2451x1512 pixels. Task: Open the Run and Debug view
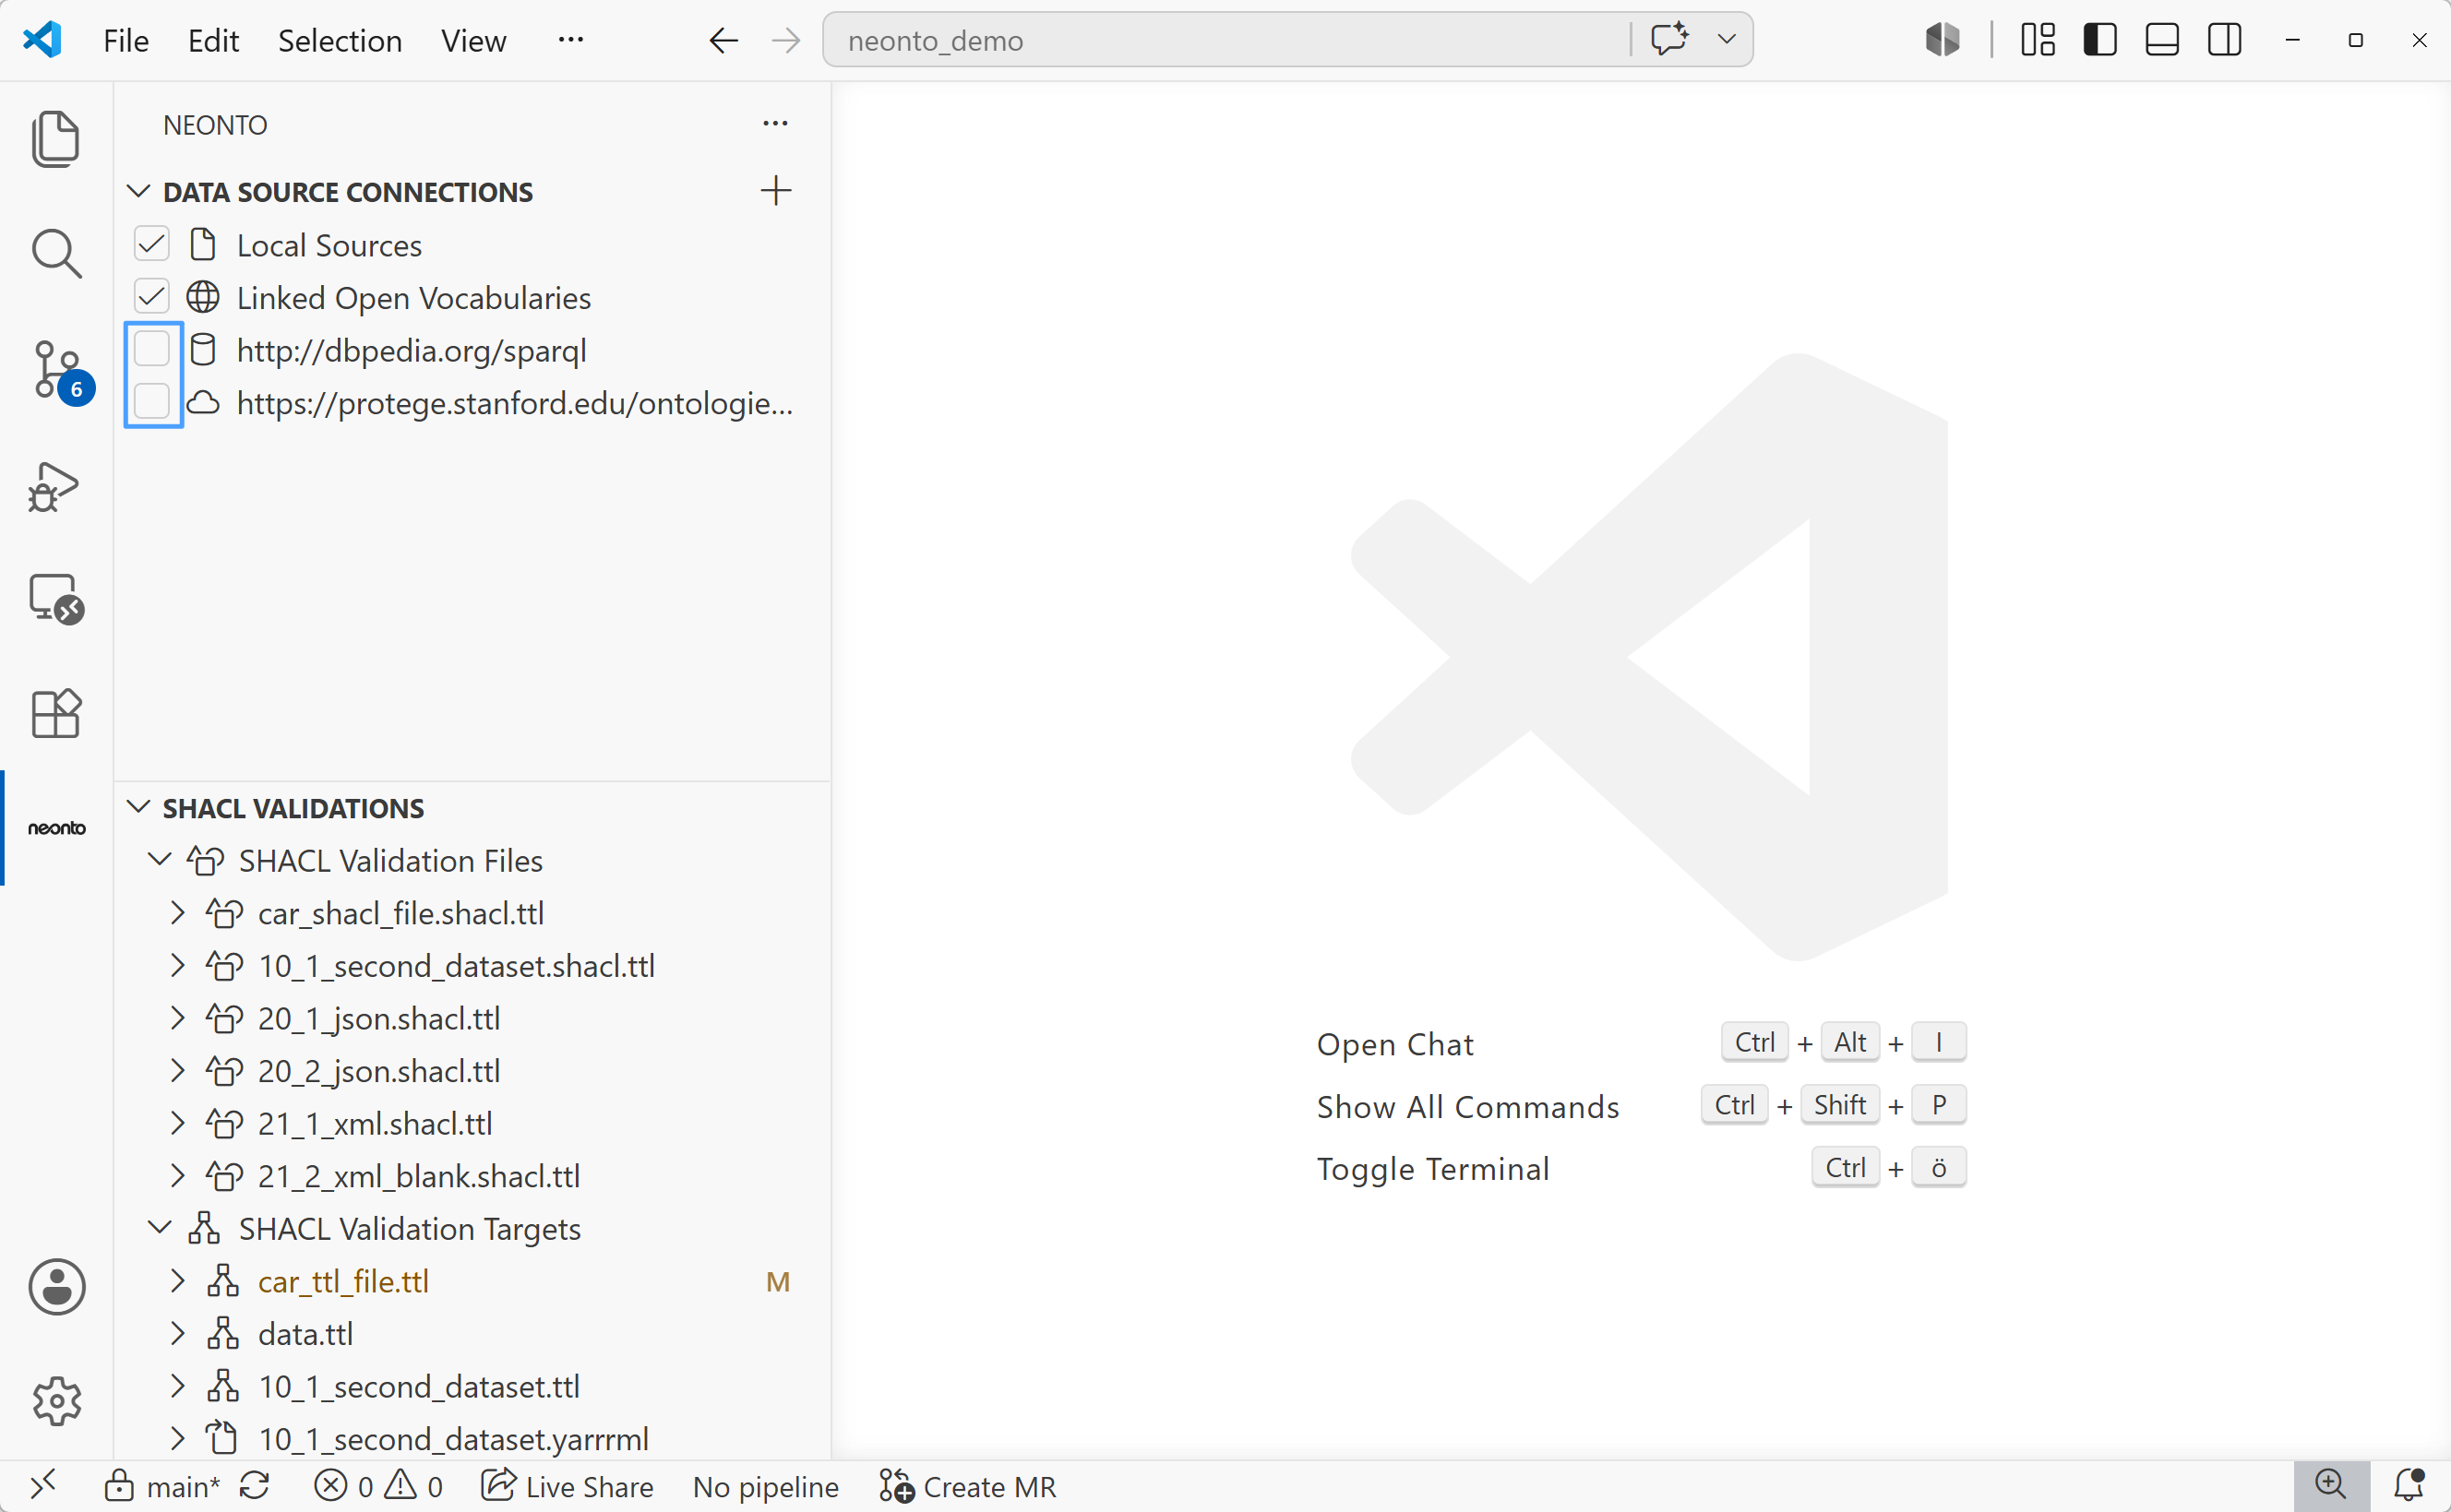coord(54,487)
